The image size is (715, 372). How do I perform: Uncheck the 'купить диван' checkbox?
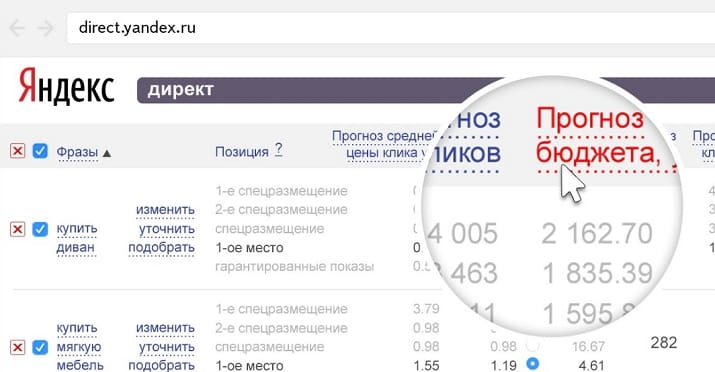(x=40, y=229)
